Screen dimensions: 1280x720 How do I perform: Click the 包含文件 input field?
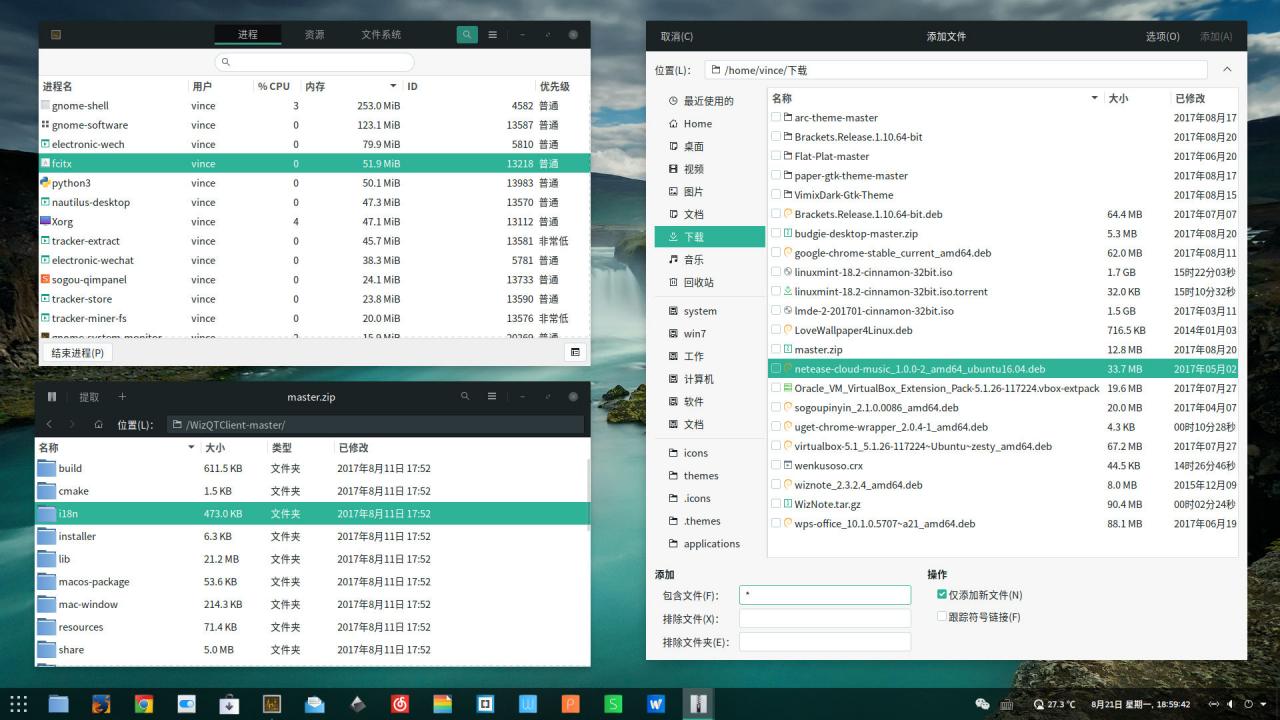tap(825, 595)
